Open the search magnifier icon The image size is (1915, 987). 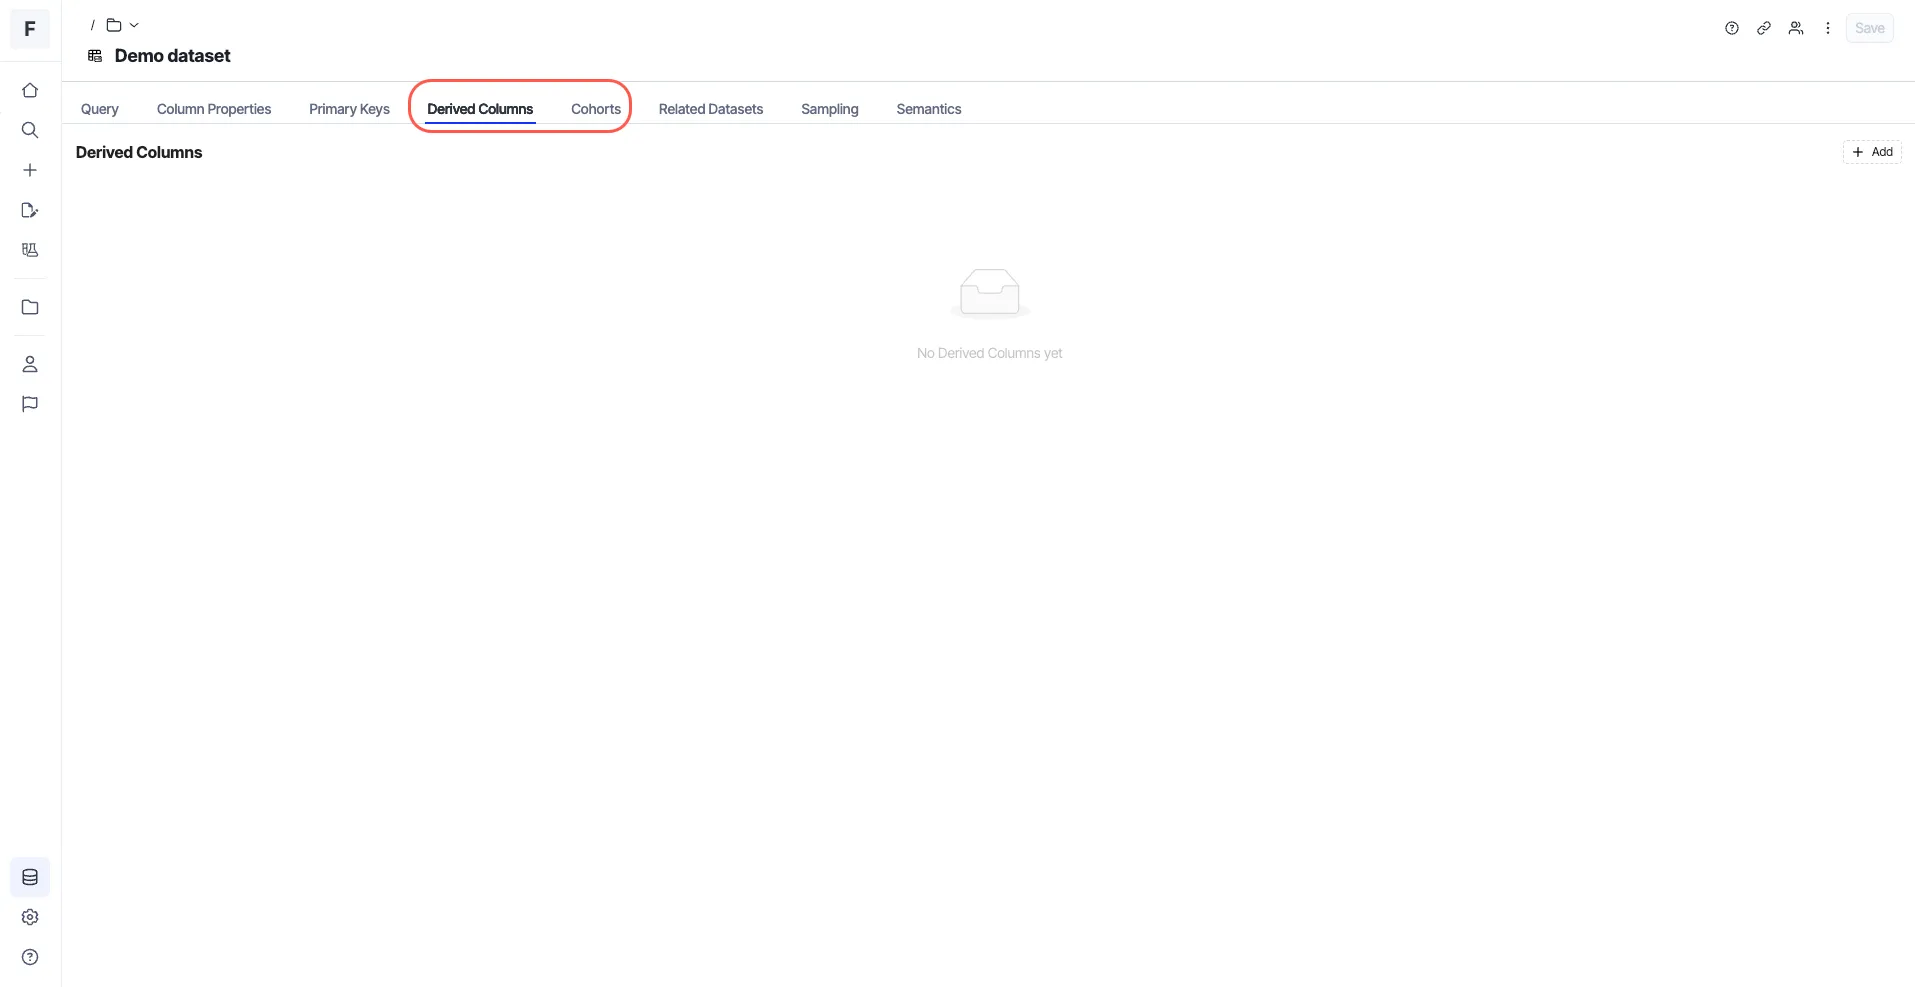tap(30, 130)
